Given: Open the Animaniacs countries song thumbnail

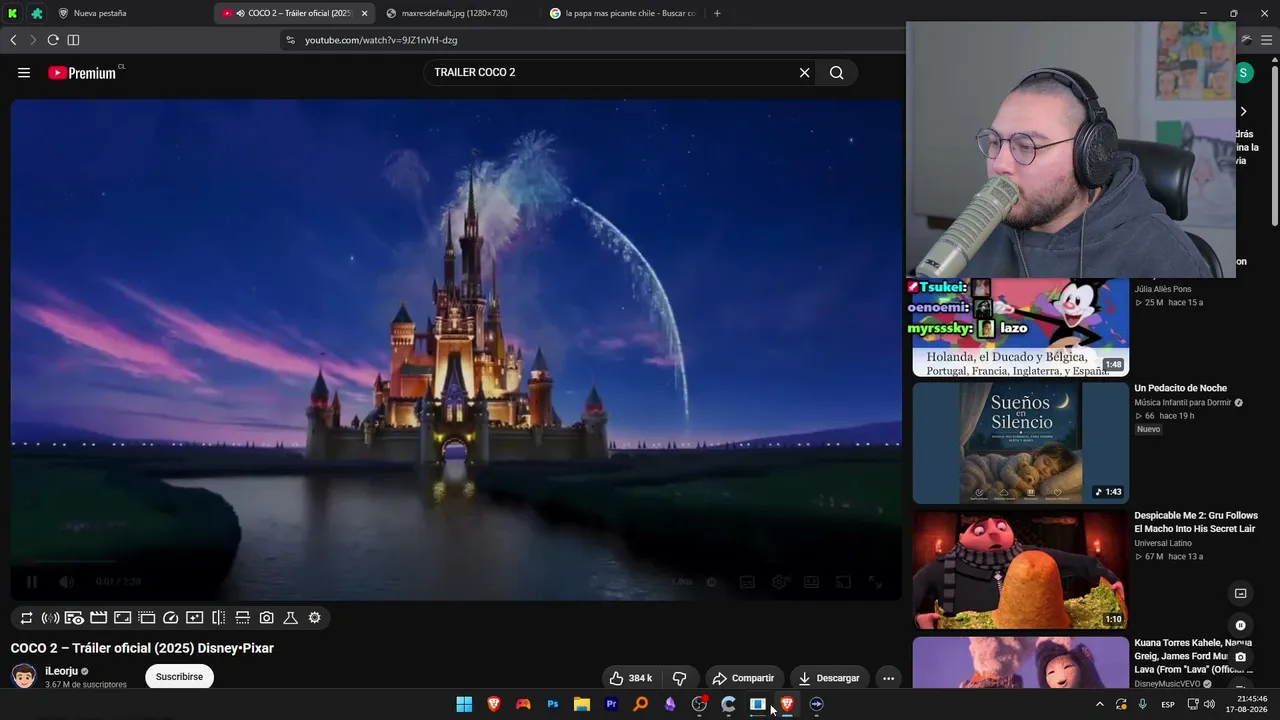Looking at the screenshot, I should coord(1020,327).
